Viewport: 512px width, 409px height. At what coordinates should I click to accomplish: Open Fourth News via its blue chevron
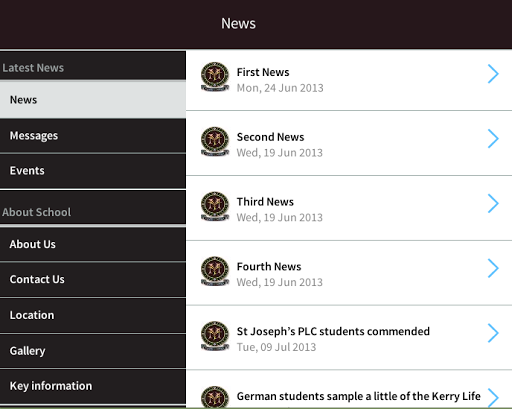pyautogui.click(x=493, y=268)
